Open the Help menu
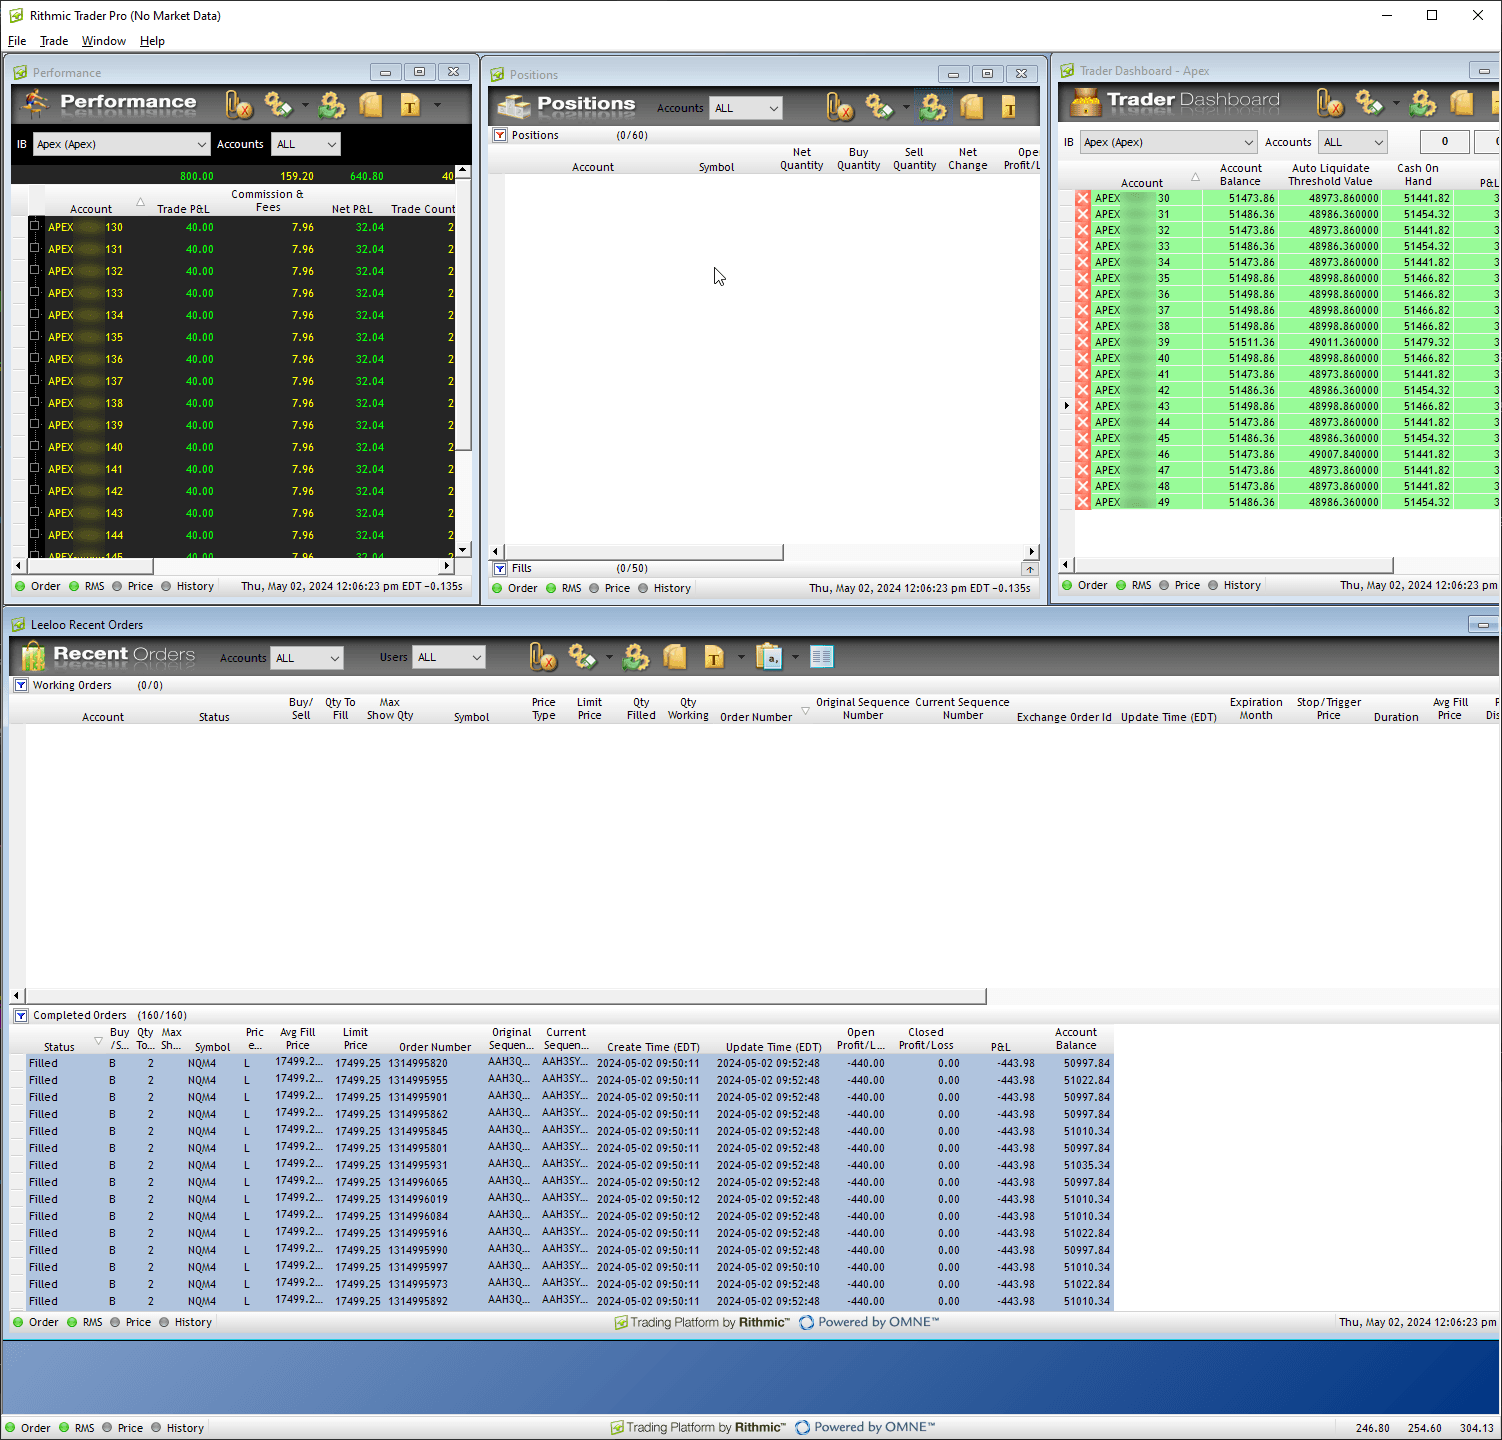 pos(152,41)
